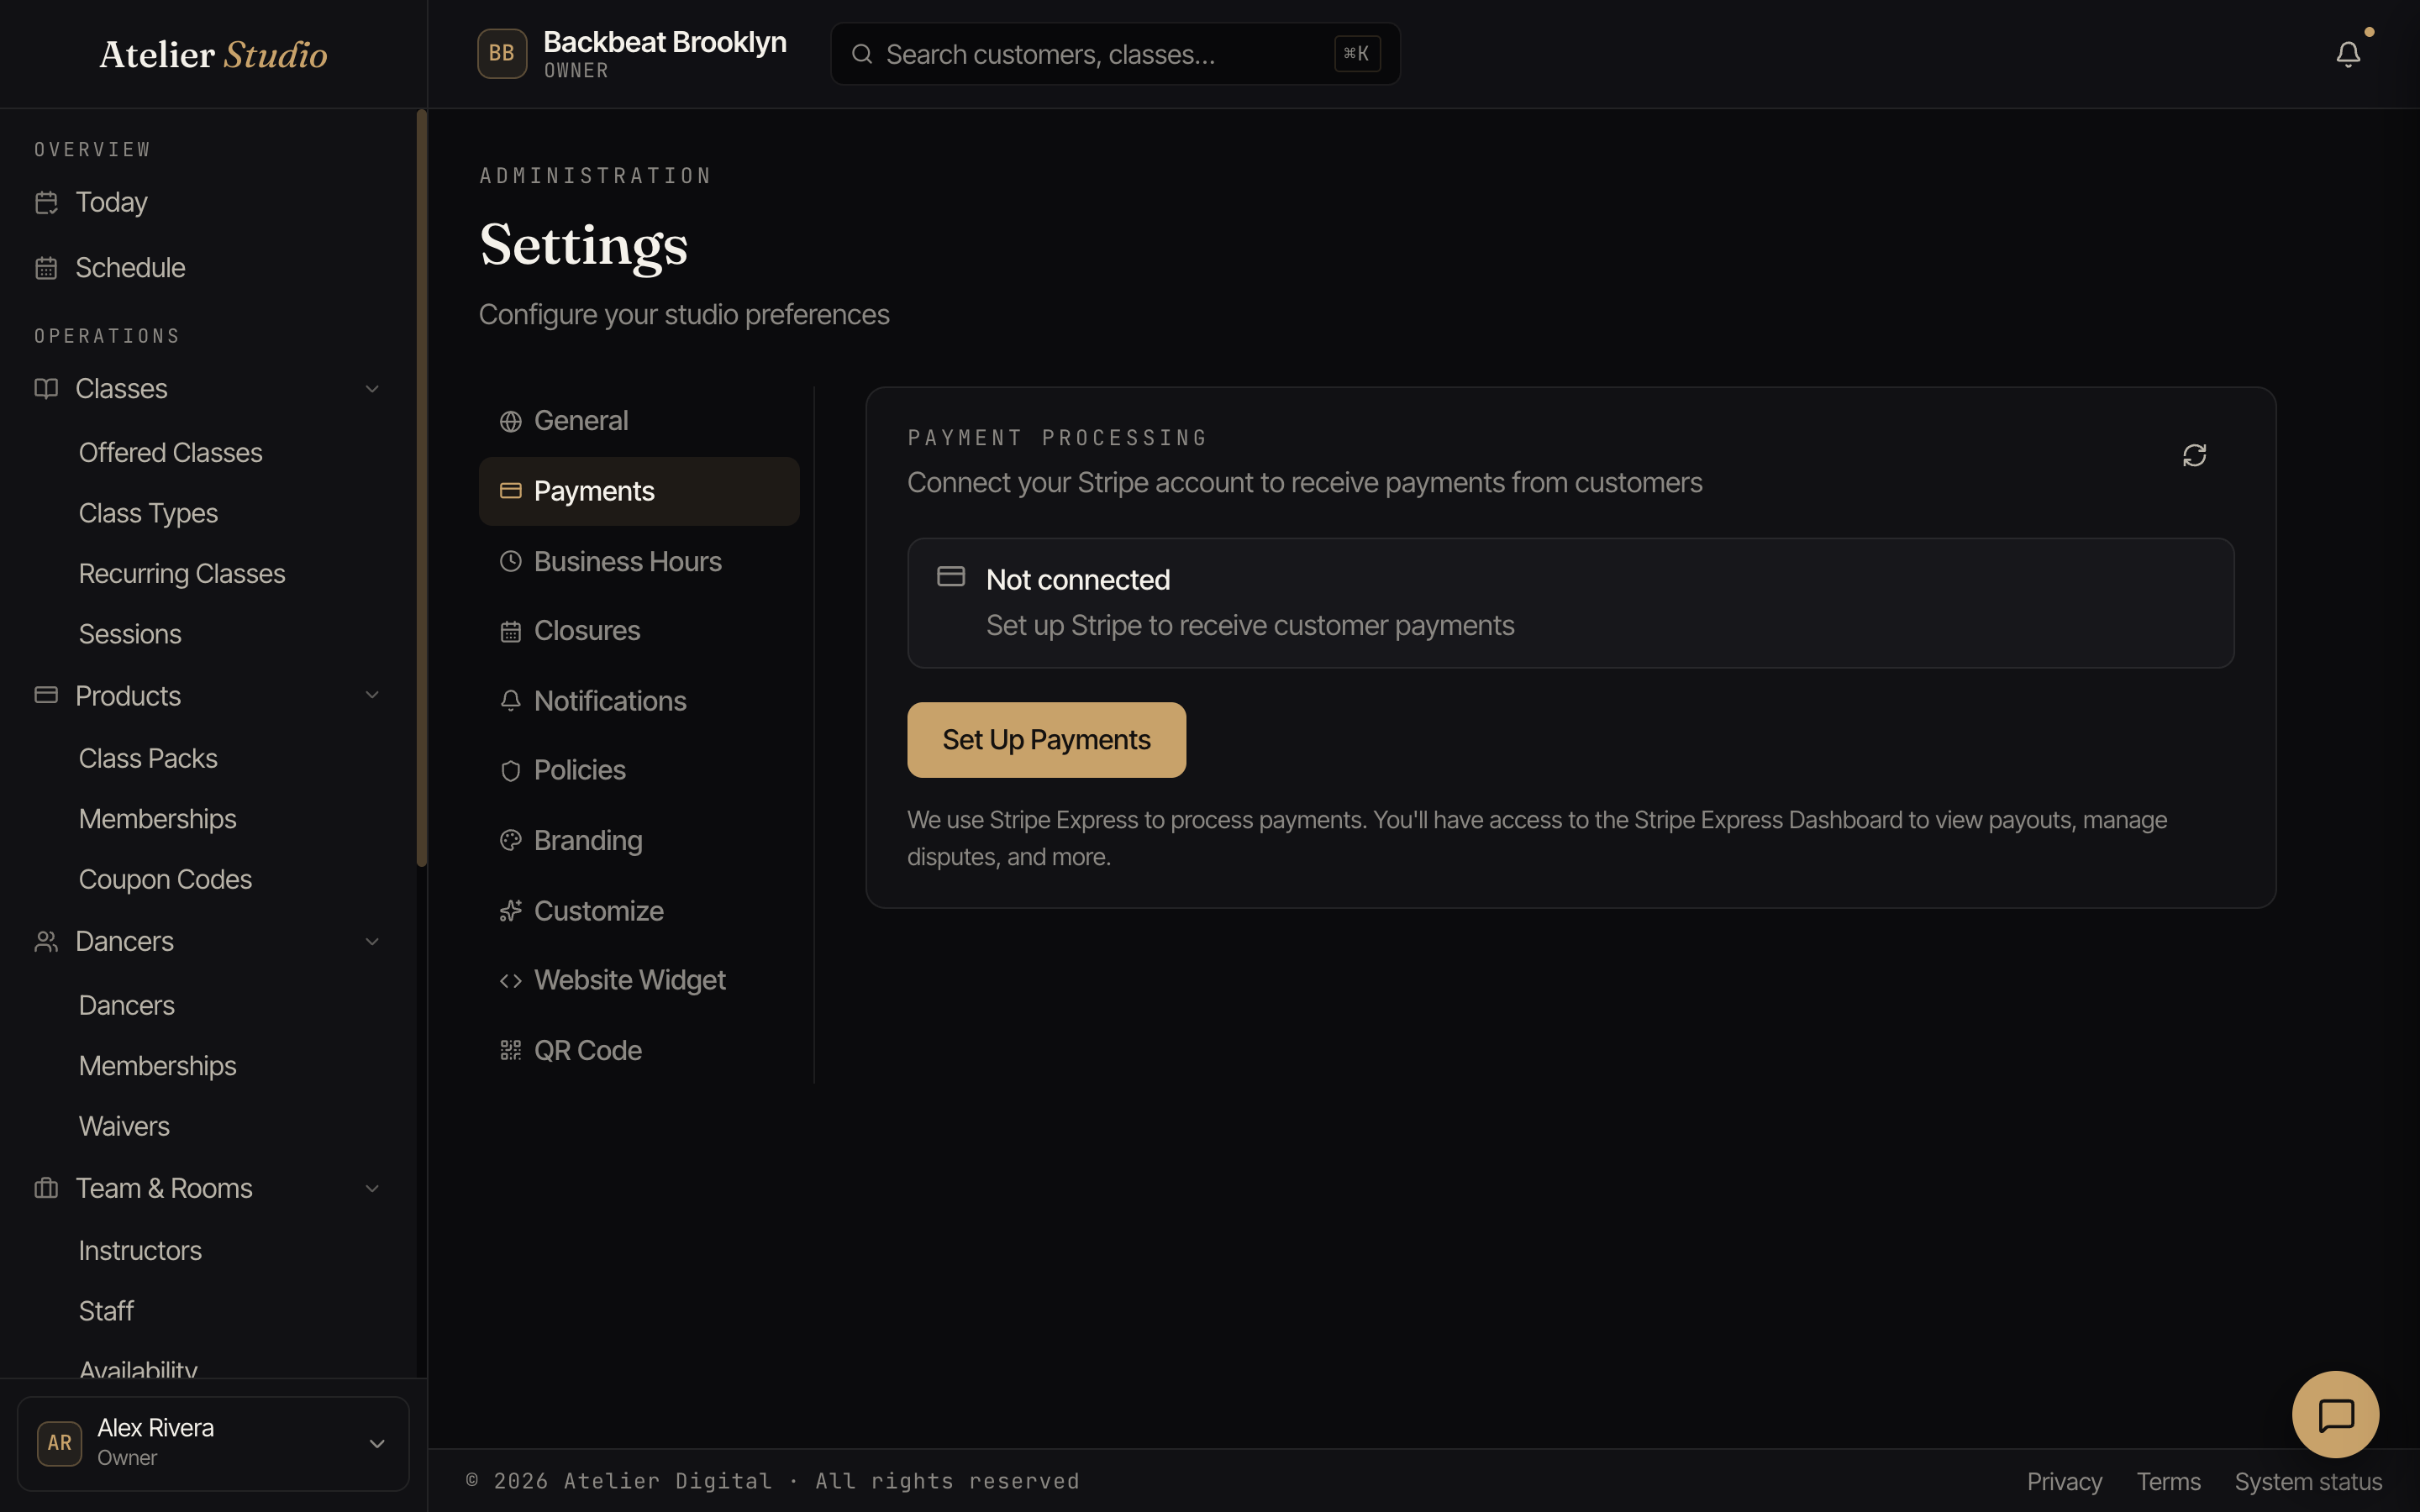Click the search magnifier icon
Screen dimensions: 2420x1512
click(x=862, y=54)
